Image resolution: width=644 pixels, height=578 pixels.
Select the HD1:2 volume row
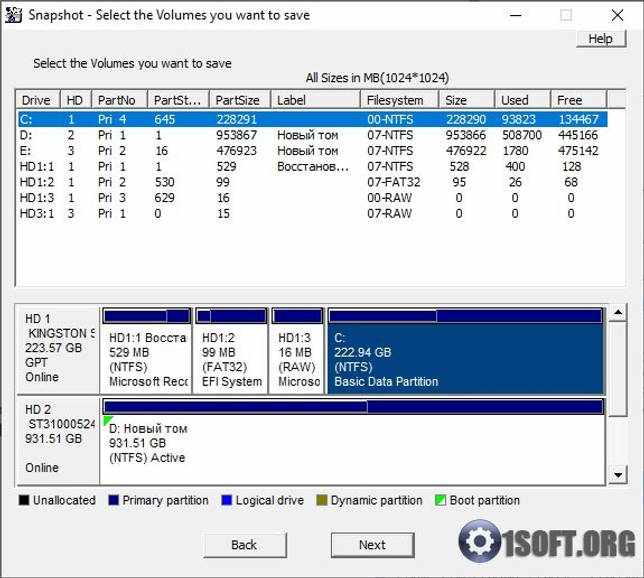313,182
